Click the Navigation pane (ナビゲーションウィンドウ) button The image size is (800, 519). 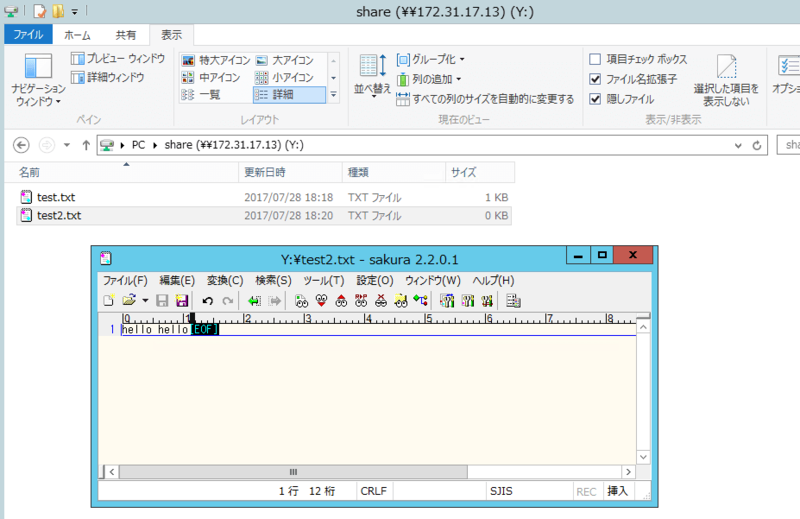coord(39,79)
